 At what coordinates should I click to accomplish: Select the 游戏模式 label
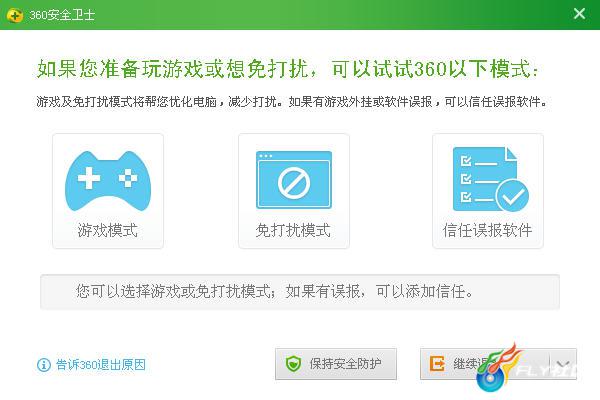[108, 230]
